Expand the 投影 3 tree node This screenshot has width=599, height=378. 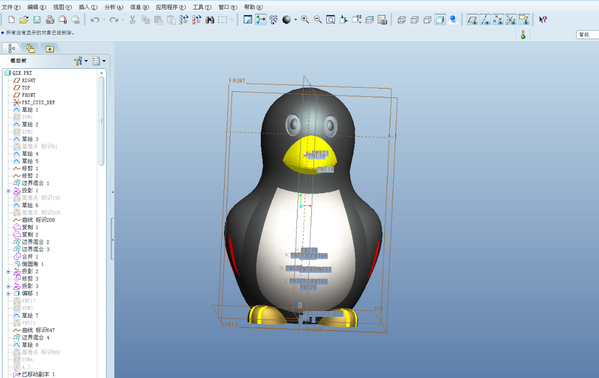[x=8, y=286]
